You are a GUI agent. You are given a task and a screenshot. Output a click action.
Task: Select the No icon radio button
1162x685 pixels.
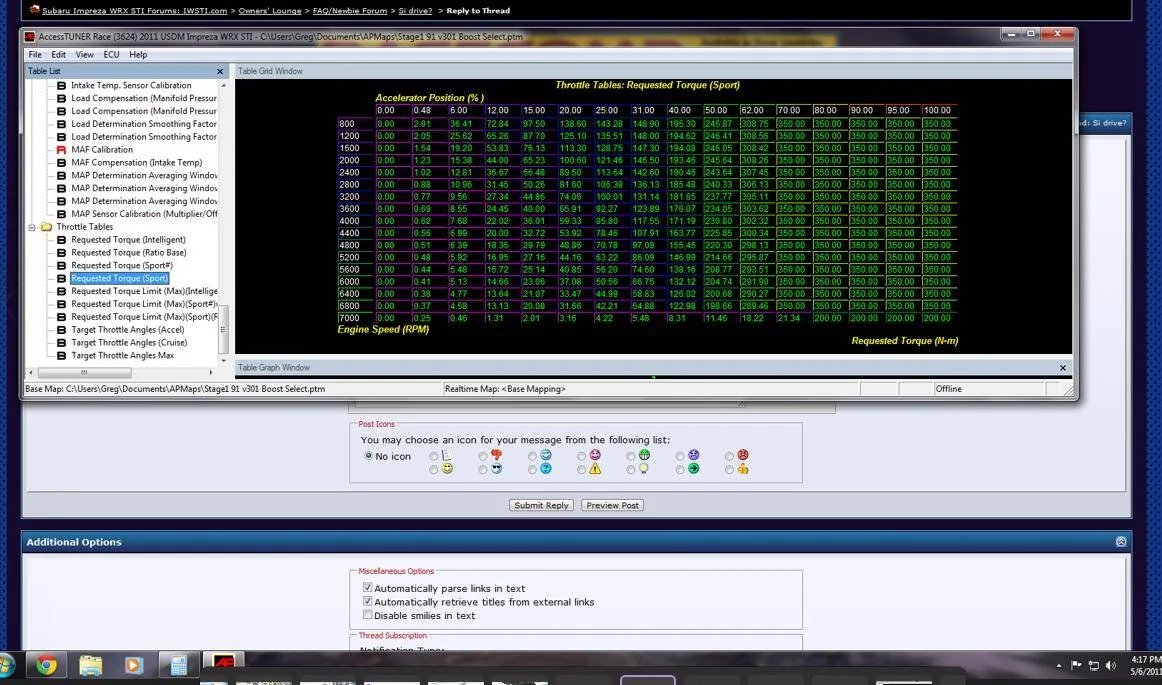[368, 456]
